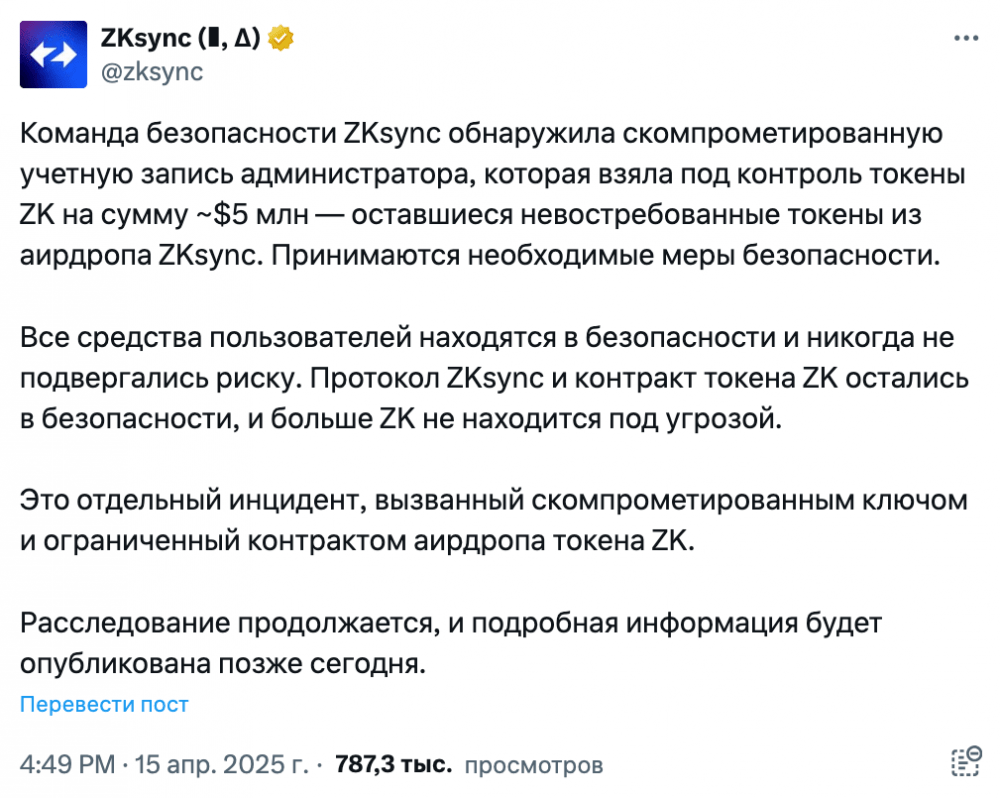Open the @zksync handle link
Image resolution: width=1000 pixels, height=798 pixels.
point(152,71)
